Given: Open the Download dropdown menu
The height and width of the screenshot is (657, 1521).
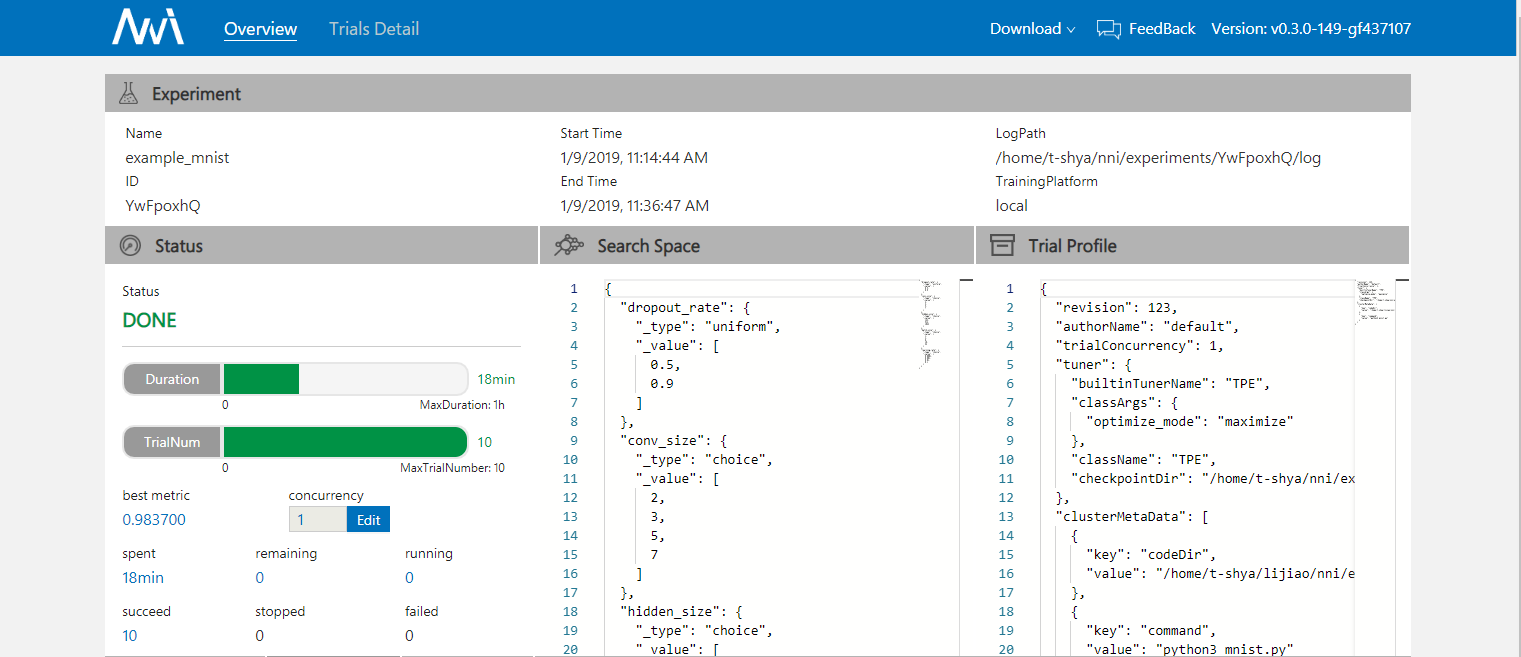Looking at the screenshot, I should point(1032,29).
